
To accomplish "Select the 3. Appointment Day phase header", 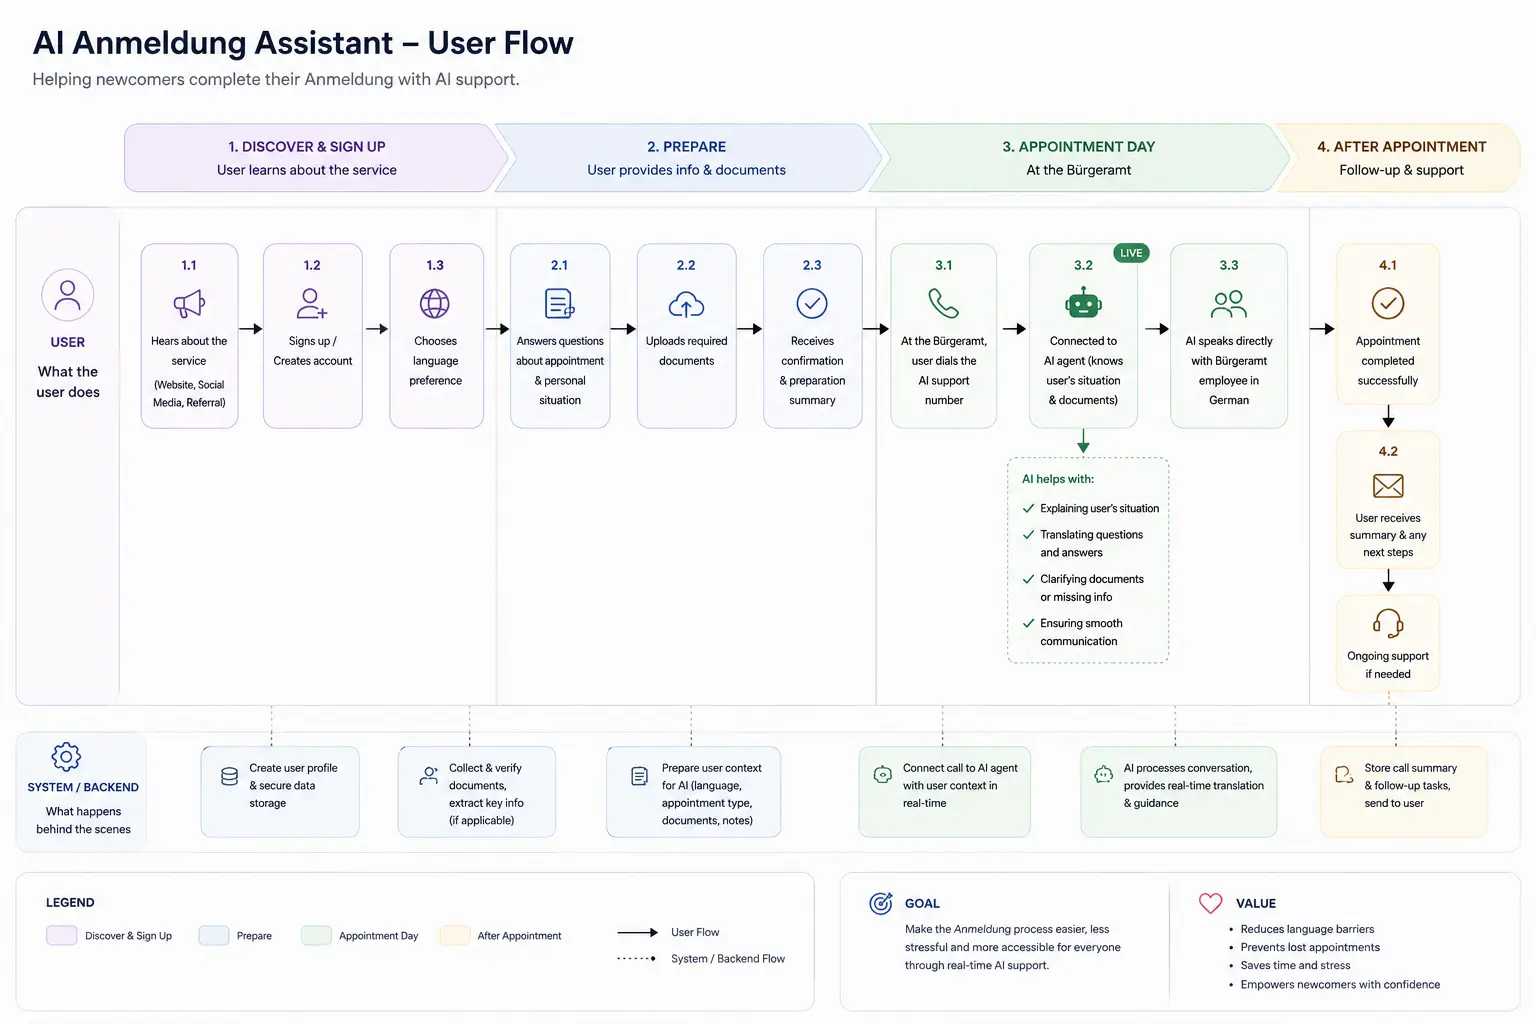I will pyautogui.click(x=1078, y=158).
